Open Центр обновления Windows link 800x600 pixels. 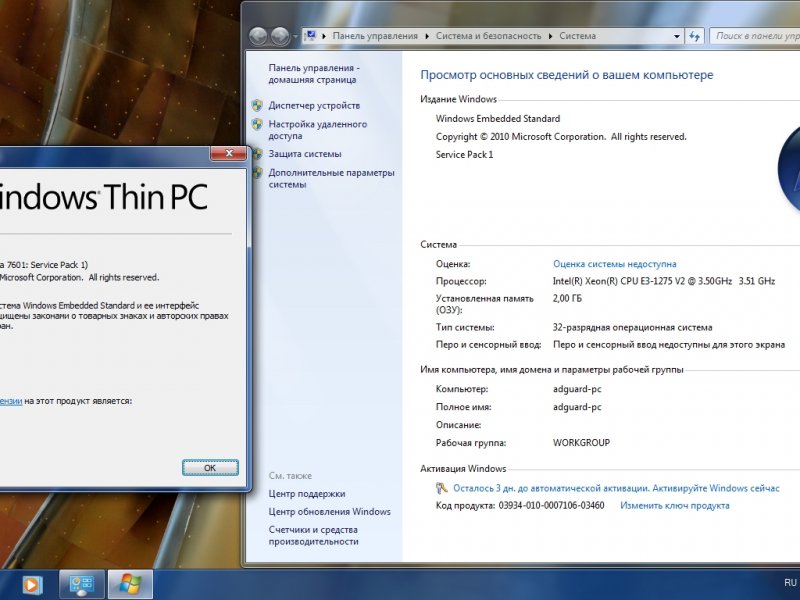330,512
